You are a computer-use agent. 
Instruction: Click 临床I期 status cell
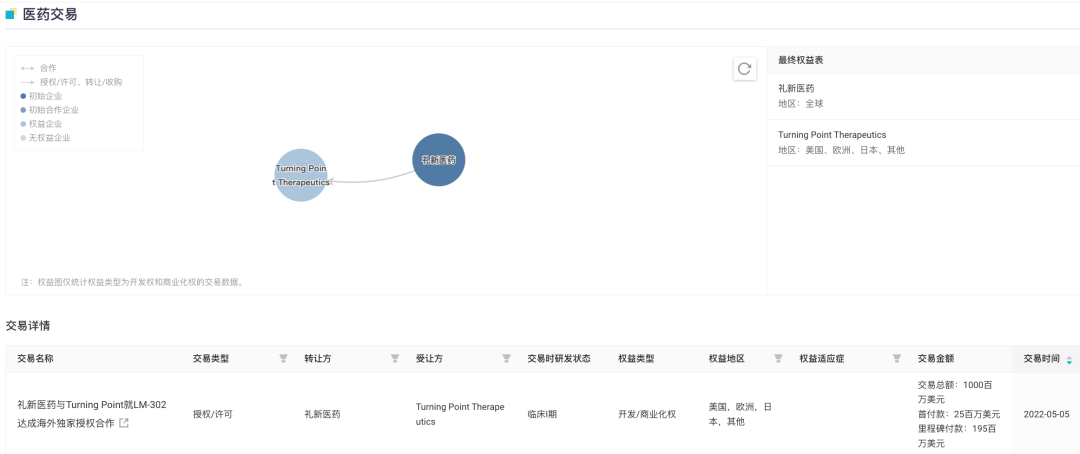pyautogui.click(x=542, y=414)
